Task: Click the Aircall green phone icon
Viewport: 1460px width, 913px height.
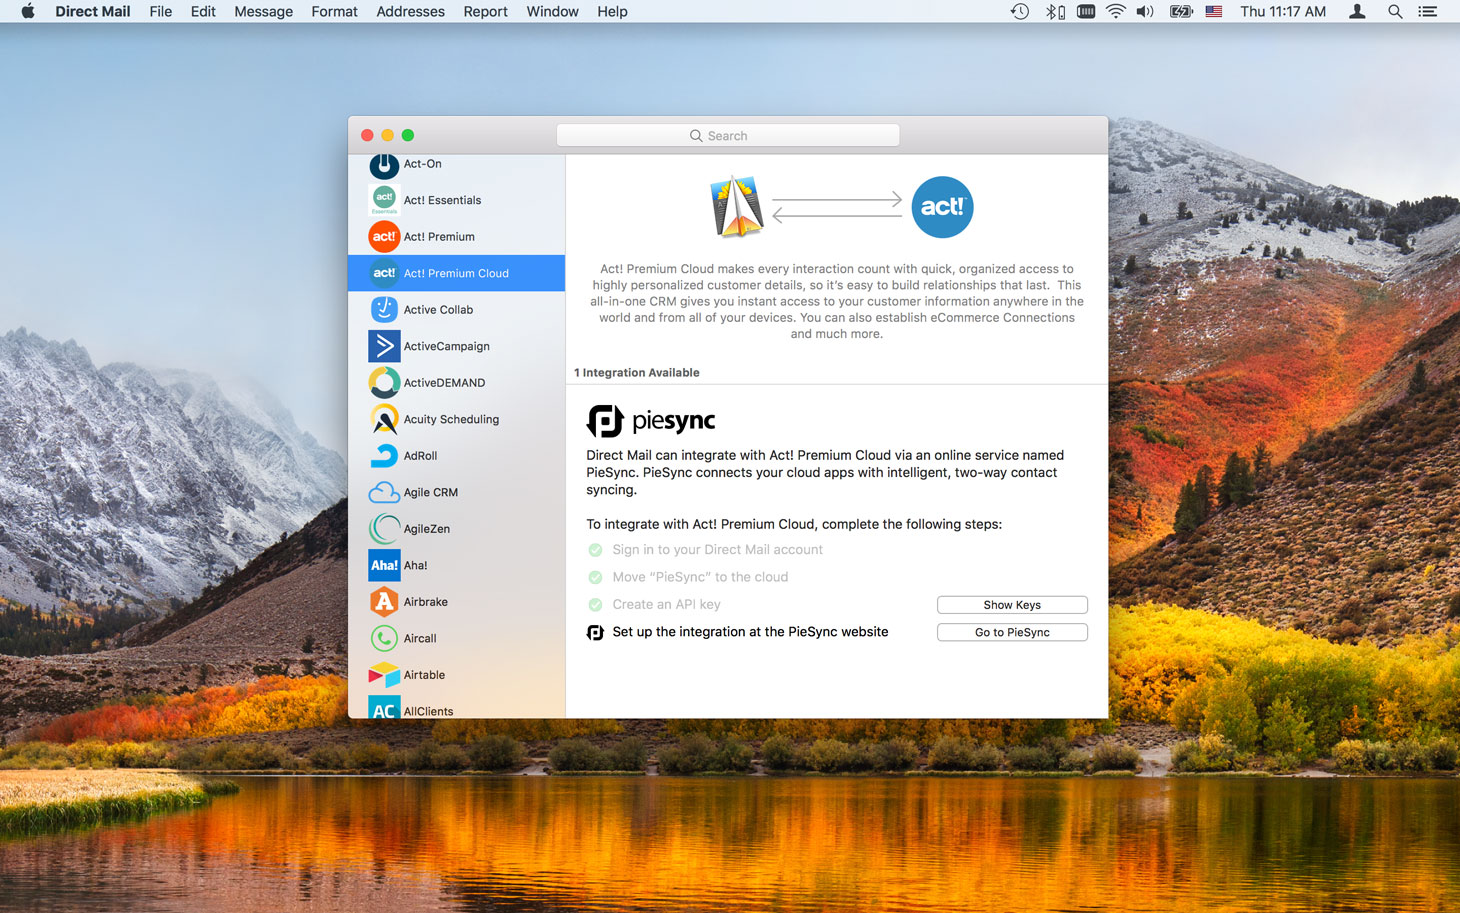Action: pyautogui.click(x=384, y=638)
